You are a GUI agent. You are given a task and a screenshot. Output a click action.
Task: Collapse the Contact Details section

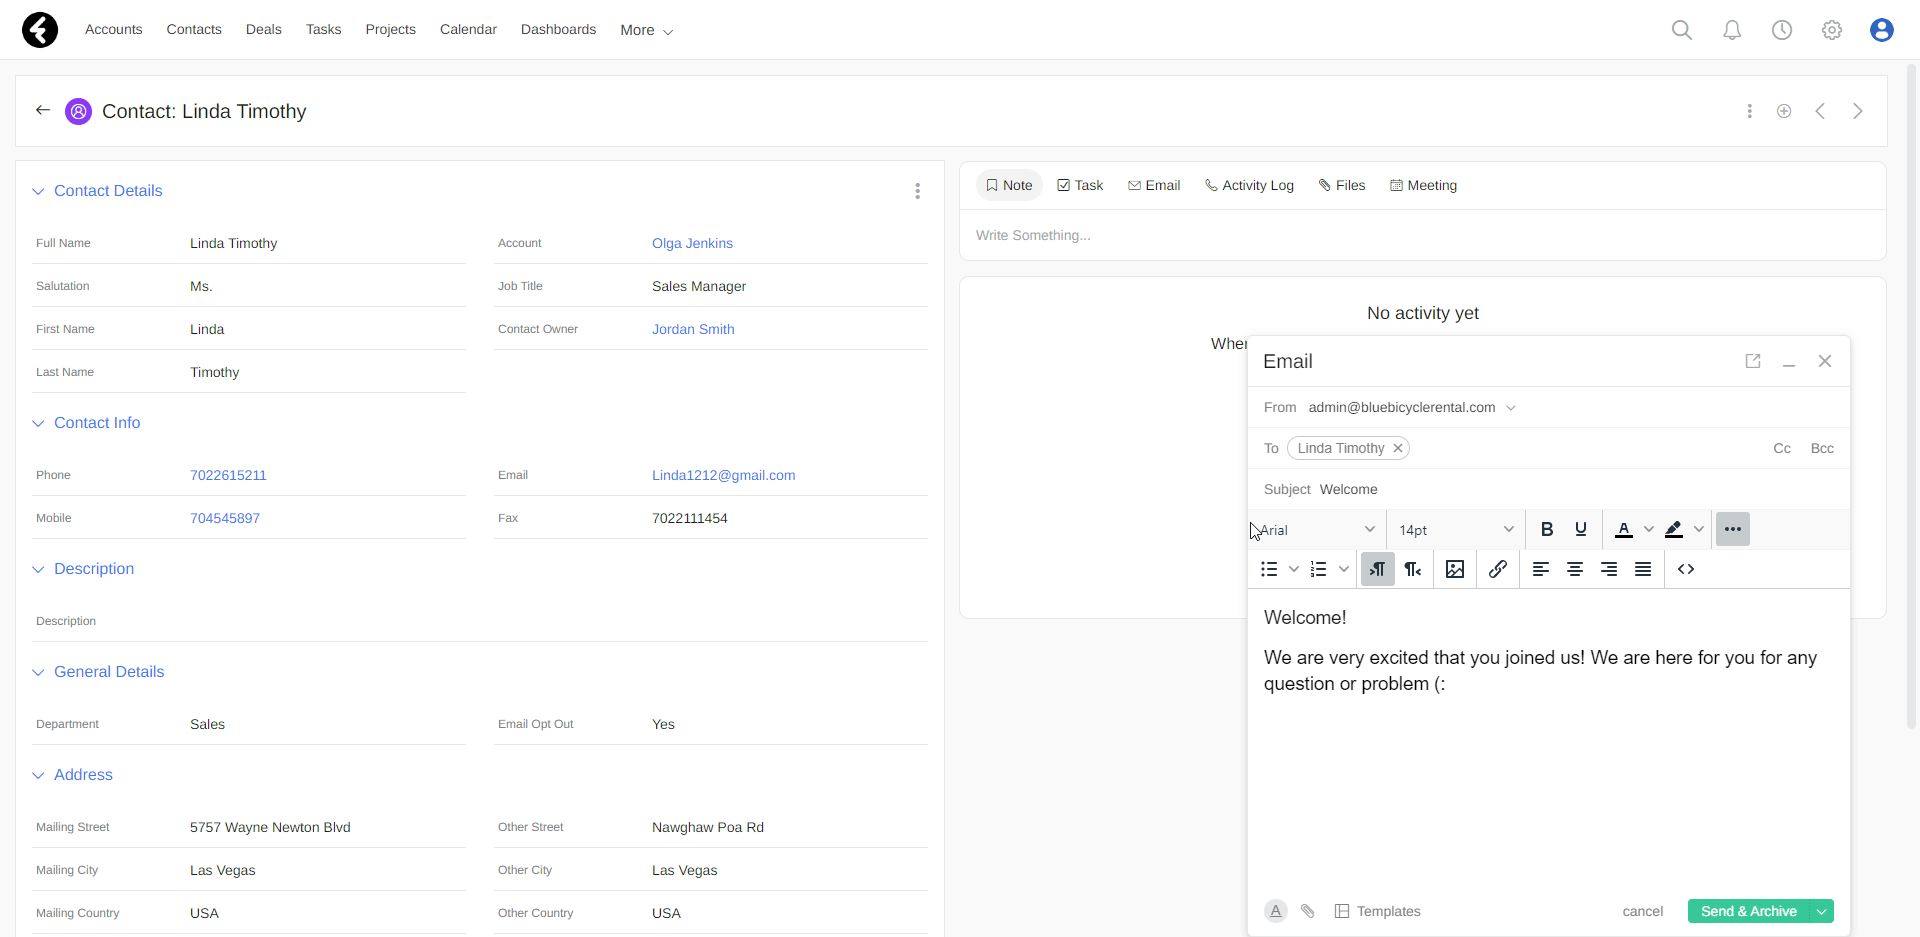pyautogui.click(x=38, y=191)
